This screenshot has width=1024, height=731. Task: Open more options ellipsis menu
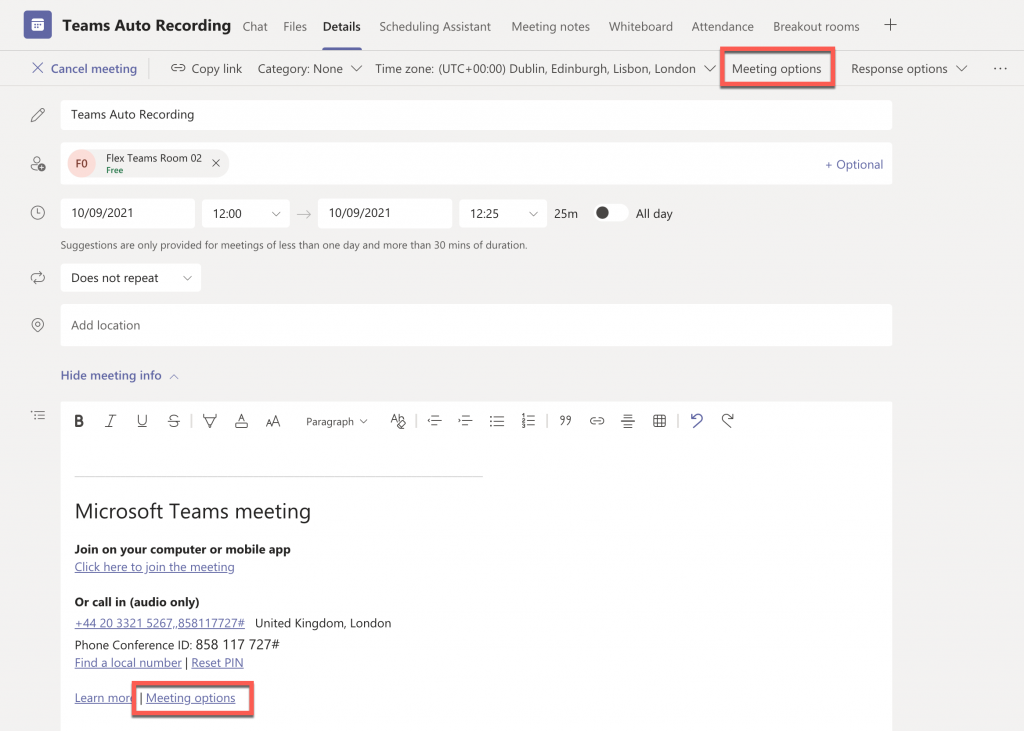(x=1000, y=69)
